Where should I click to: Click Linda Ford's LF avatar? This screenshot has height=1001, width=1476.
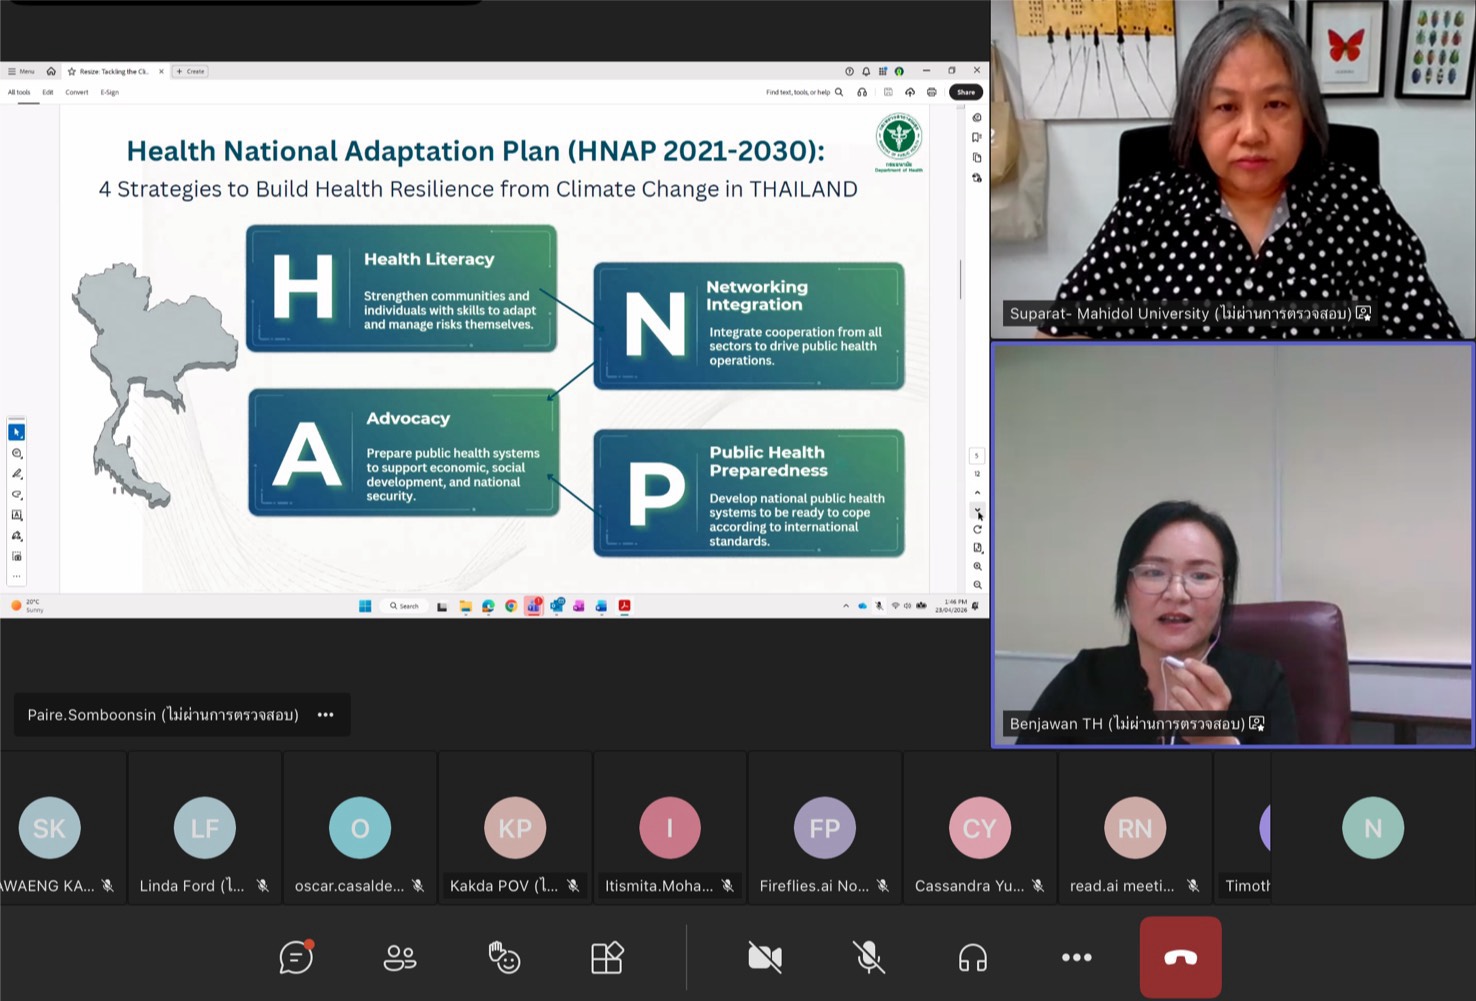click(x=205, y=828)
